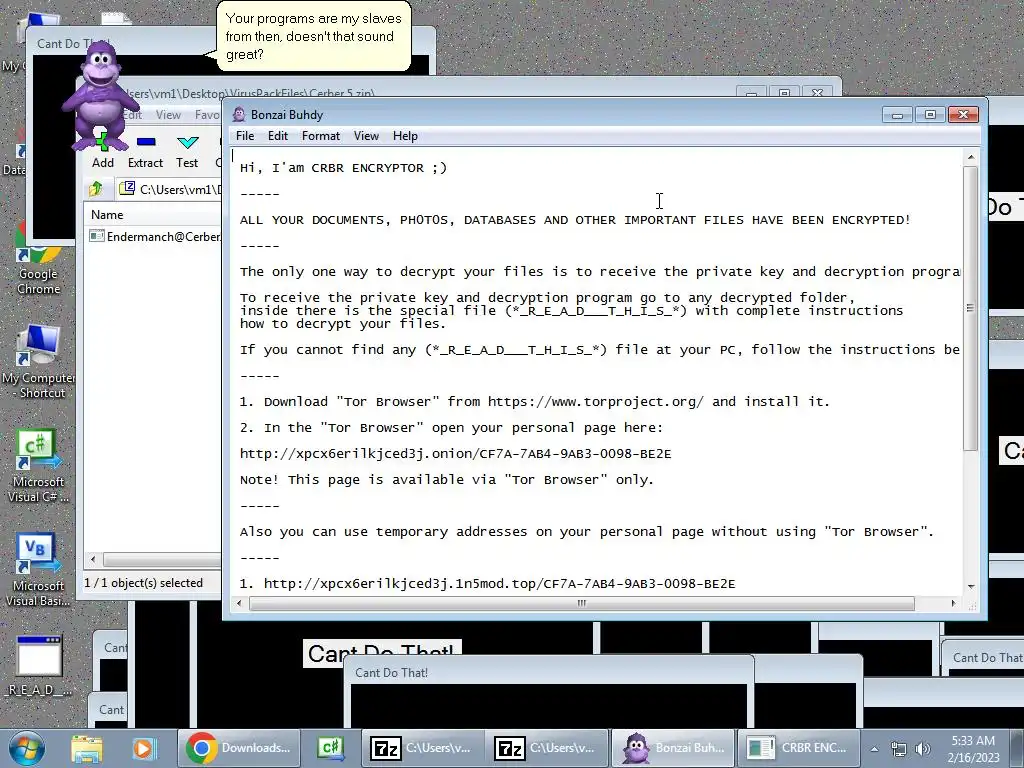Screen dimensions: 1024x768
Task: Click the 'Hi, I'am CRBR ENCRYPTOR' line
Action: pyautogui.click(x=344, y=168)
